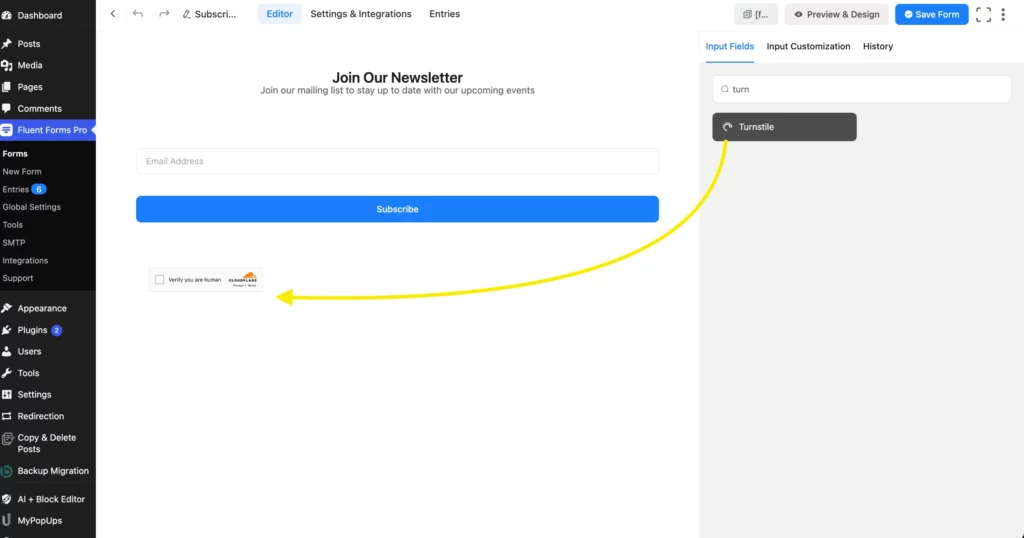The image size is (1024, 538).
Task: Open Entries submenu in sidebar
Action: click(x=16, y=189)
